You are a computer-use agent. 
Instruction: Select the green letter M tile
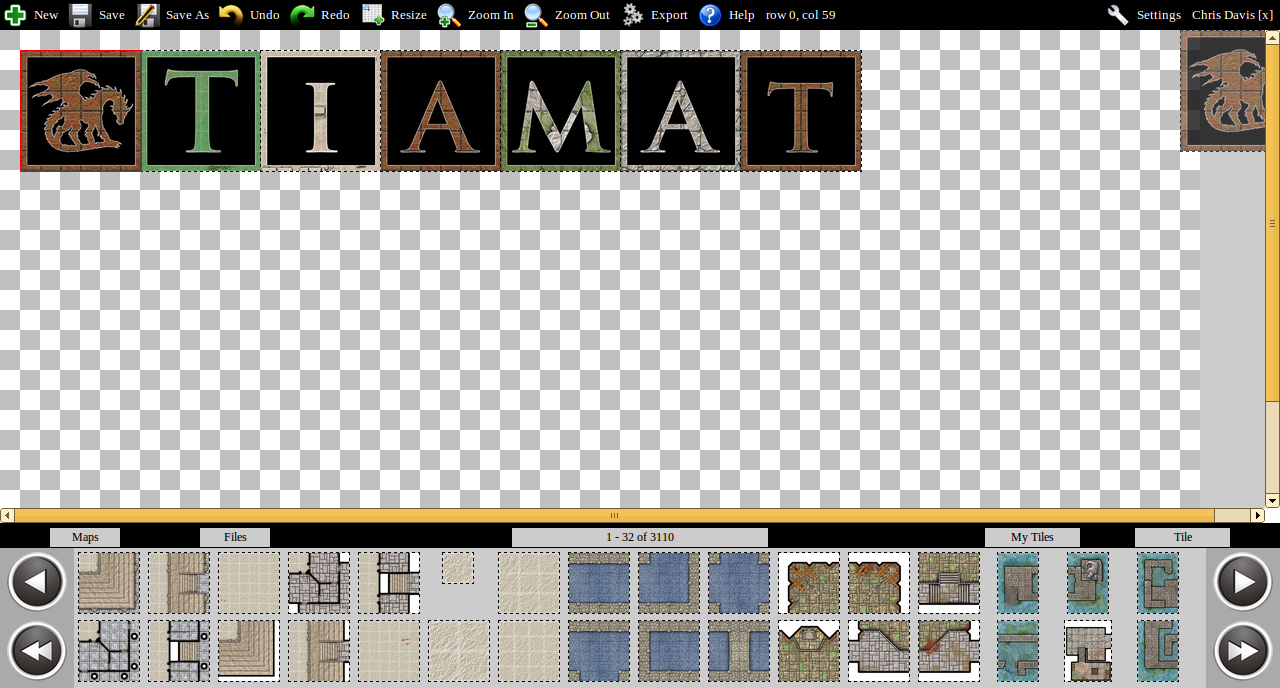point(561,111)
